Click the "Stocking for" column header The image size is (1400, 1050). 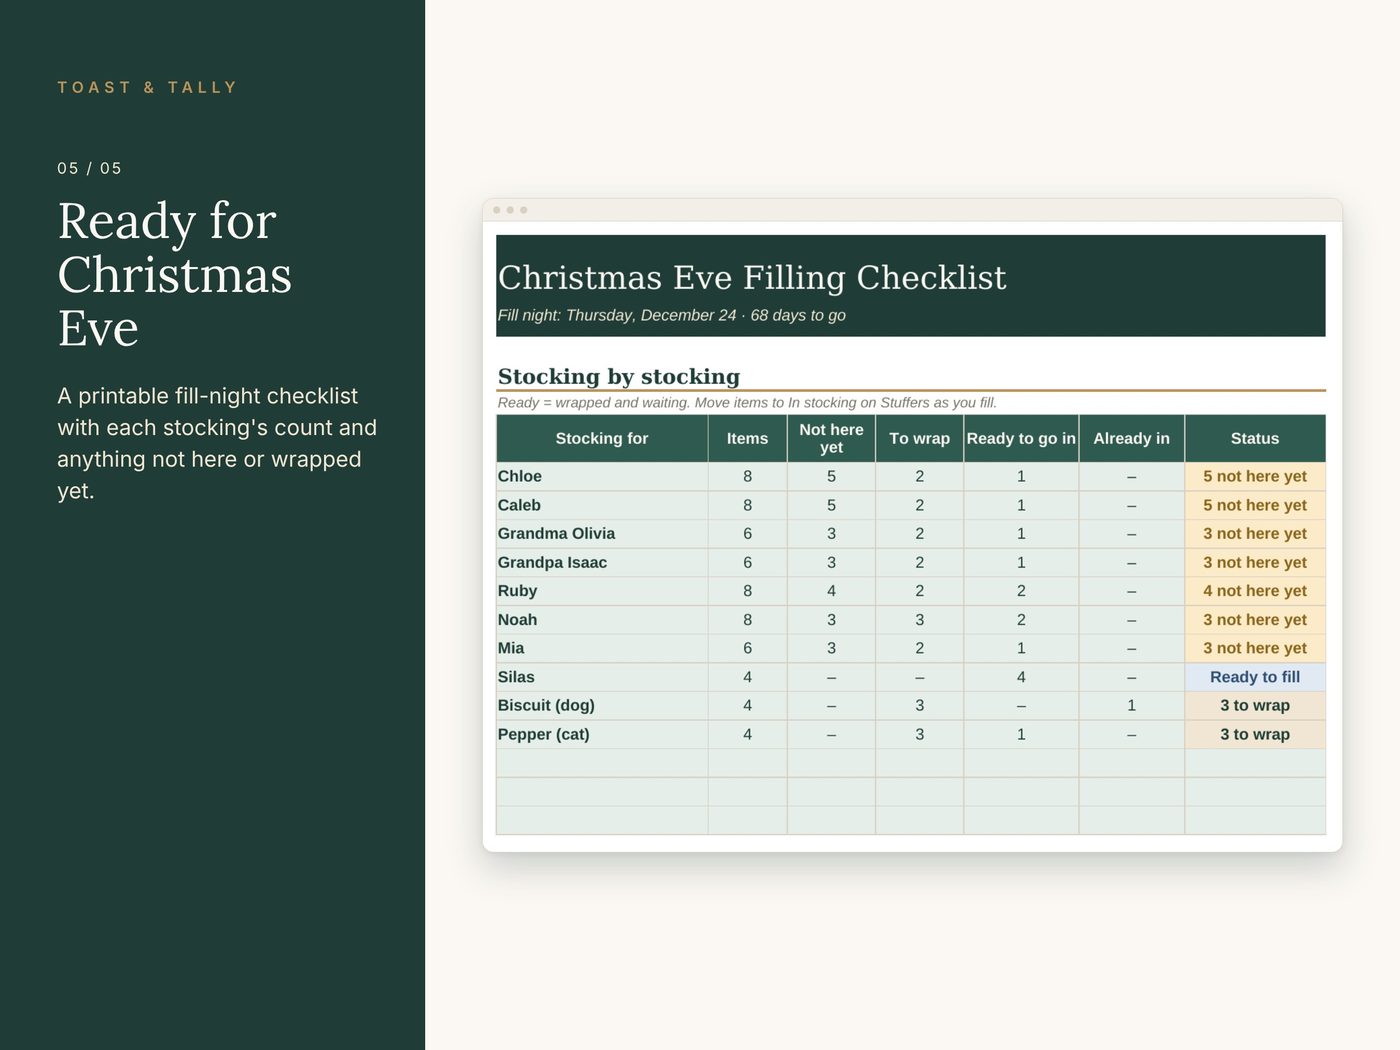602,438
